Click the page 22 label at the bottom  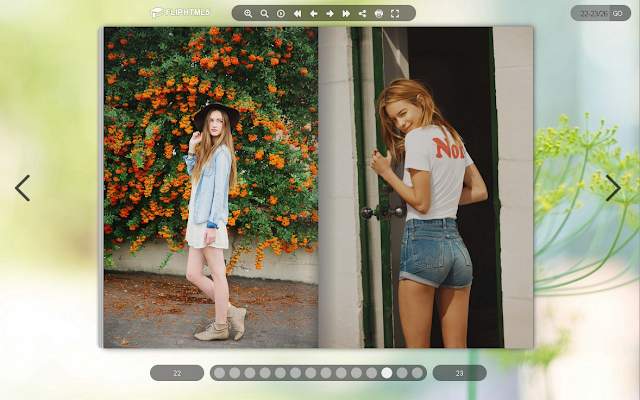[177, 373]
